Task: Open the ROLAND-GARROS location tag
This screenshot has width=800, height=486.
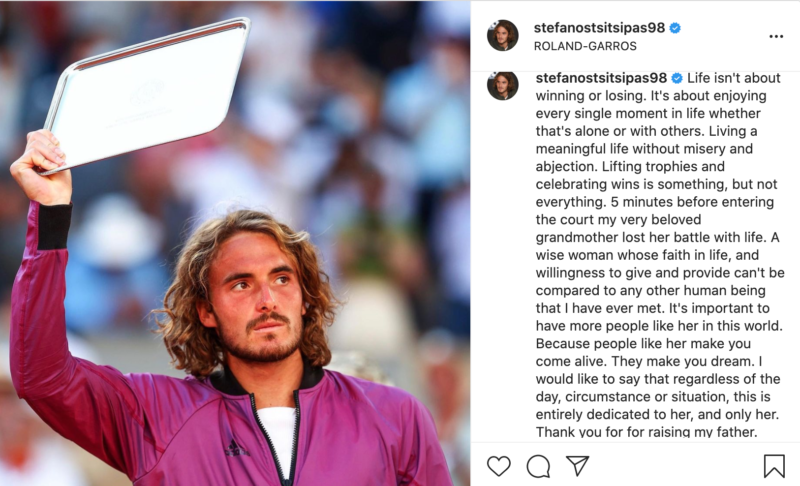Action: [585, 46]
